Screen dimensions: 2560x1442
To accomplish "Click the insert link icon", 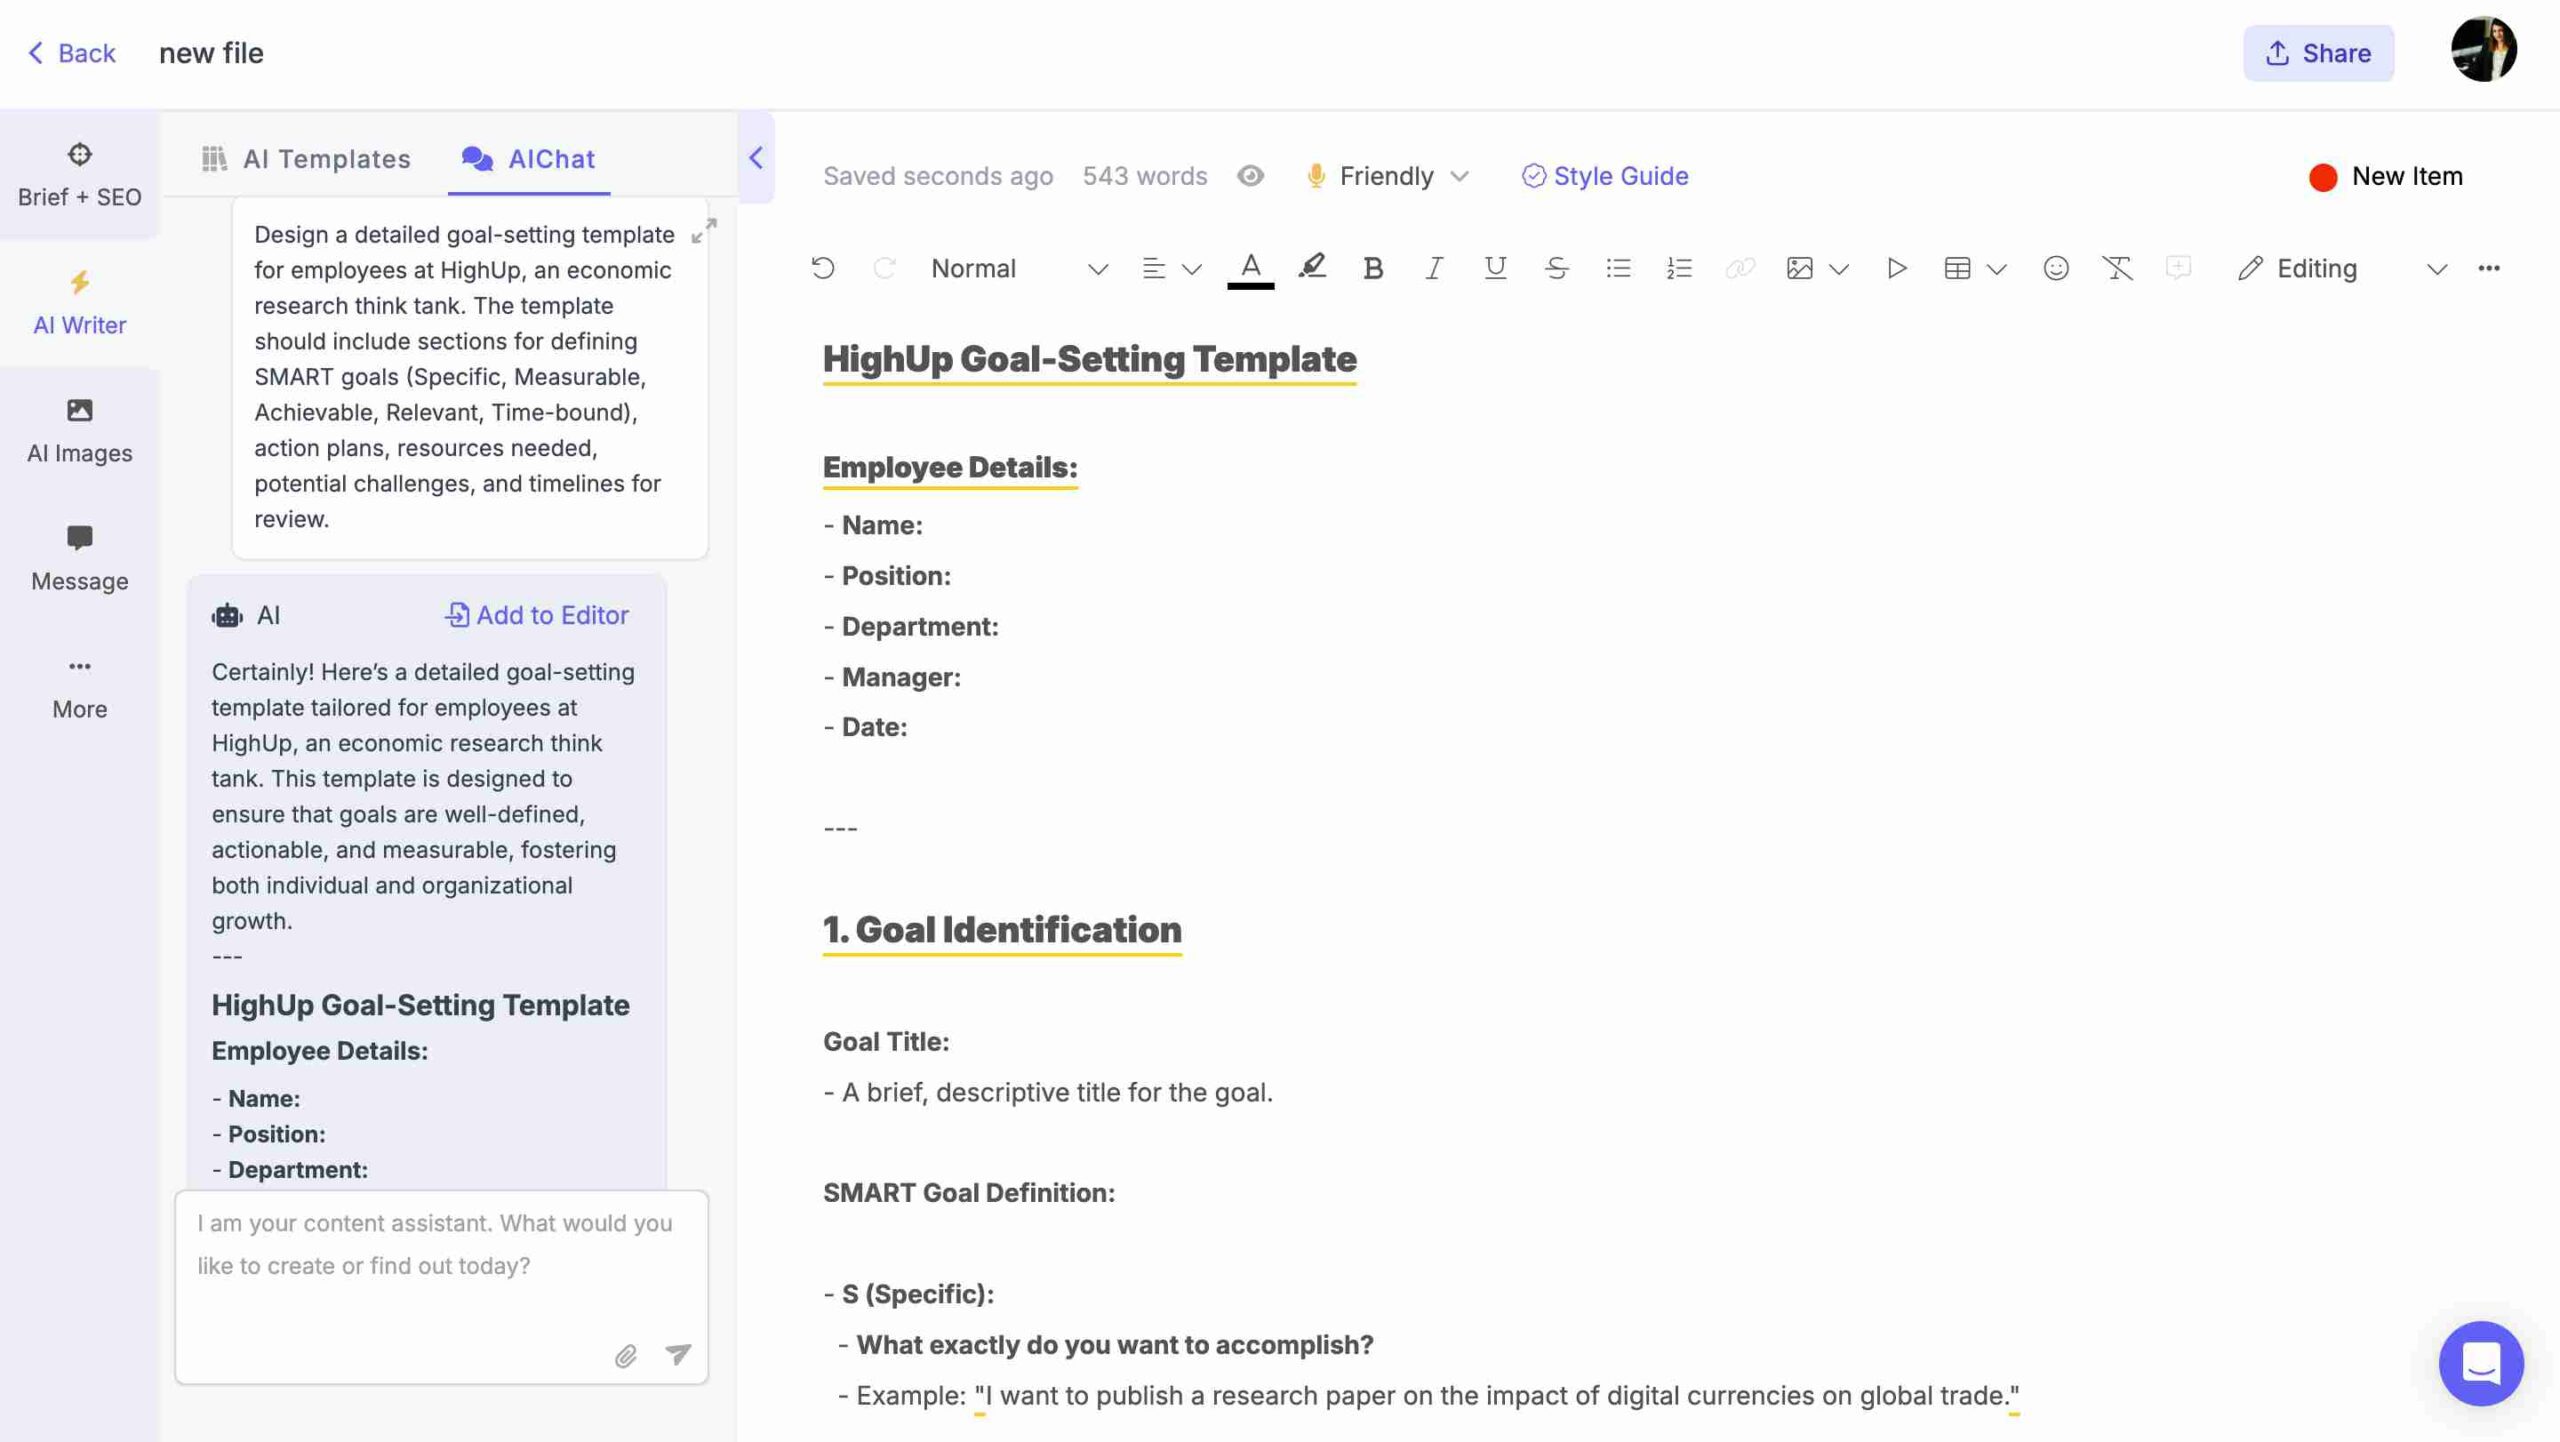I will (1740, 268).
